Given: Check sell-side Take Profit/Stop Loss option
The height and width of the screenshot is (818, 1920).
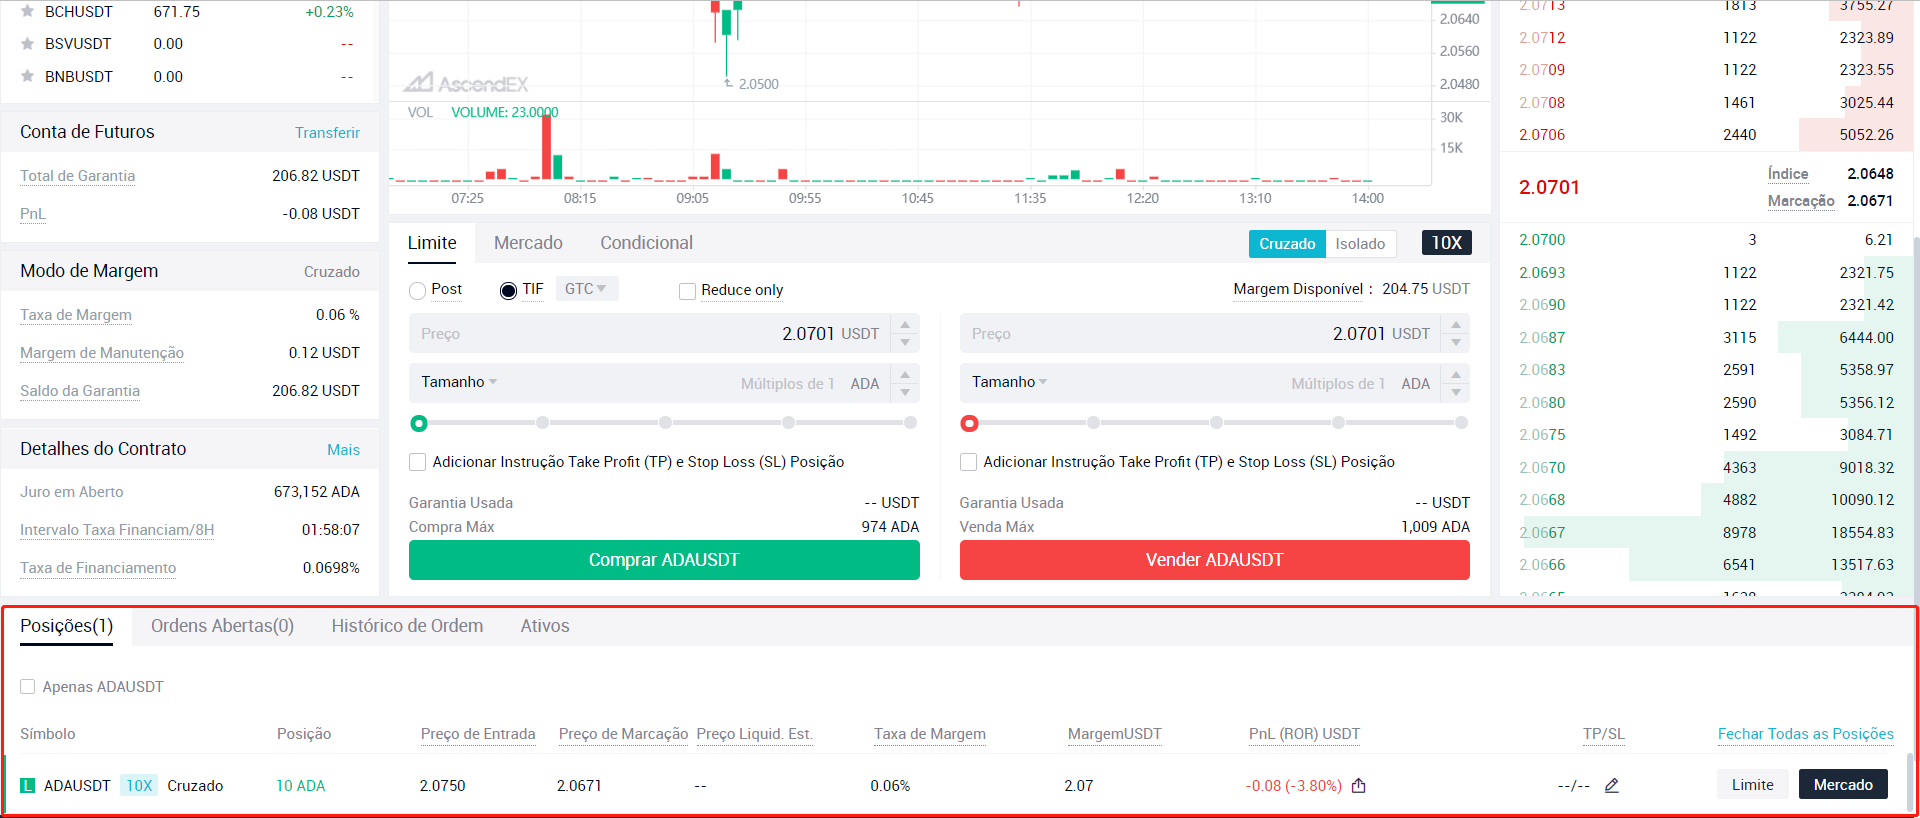Looking at the screenshot, I should pyautogui.click(x=968, y=462).
